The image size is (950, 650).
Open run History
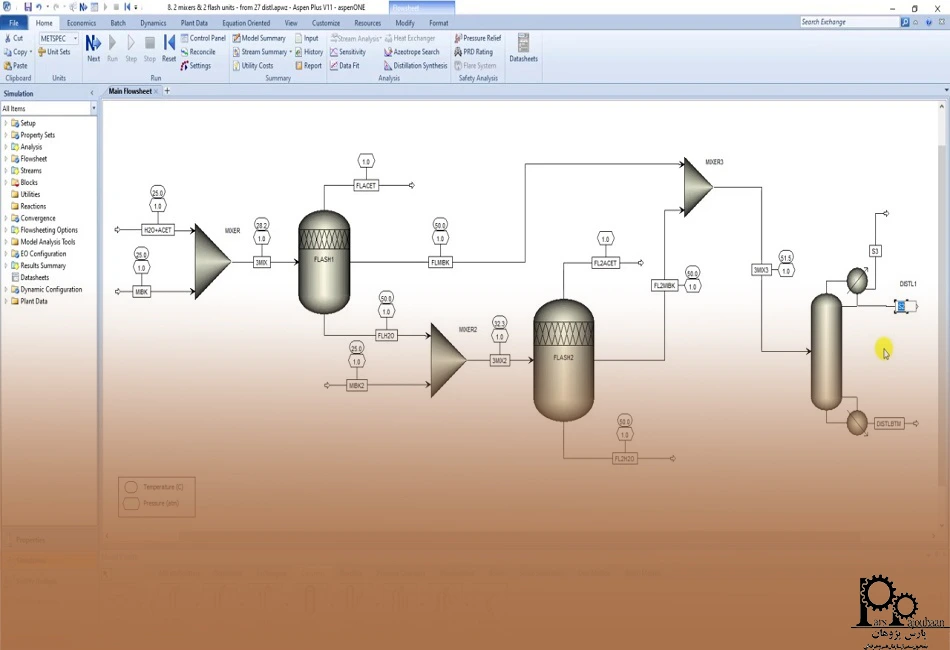tap(309, 51)
